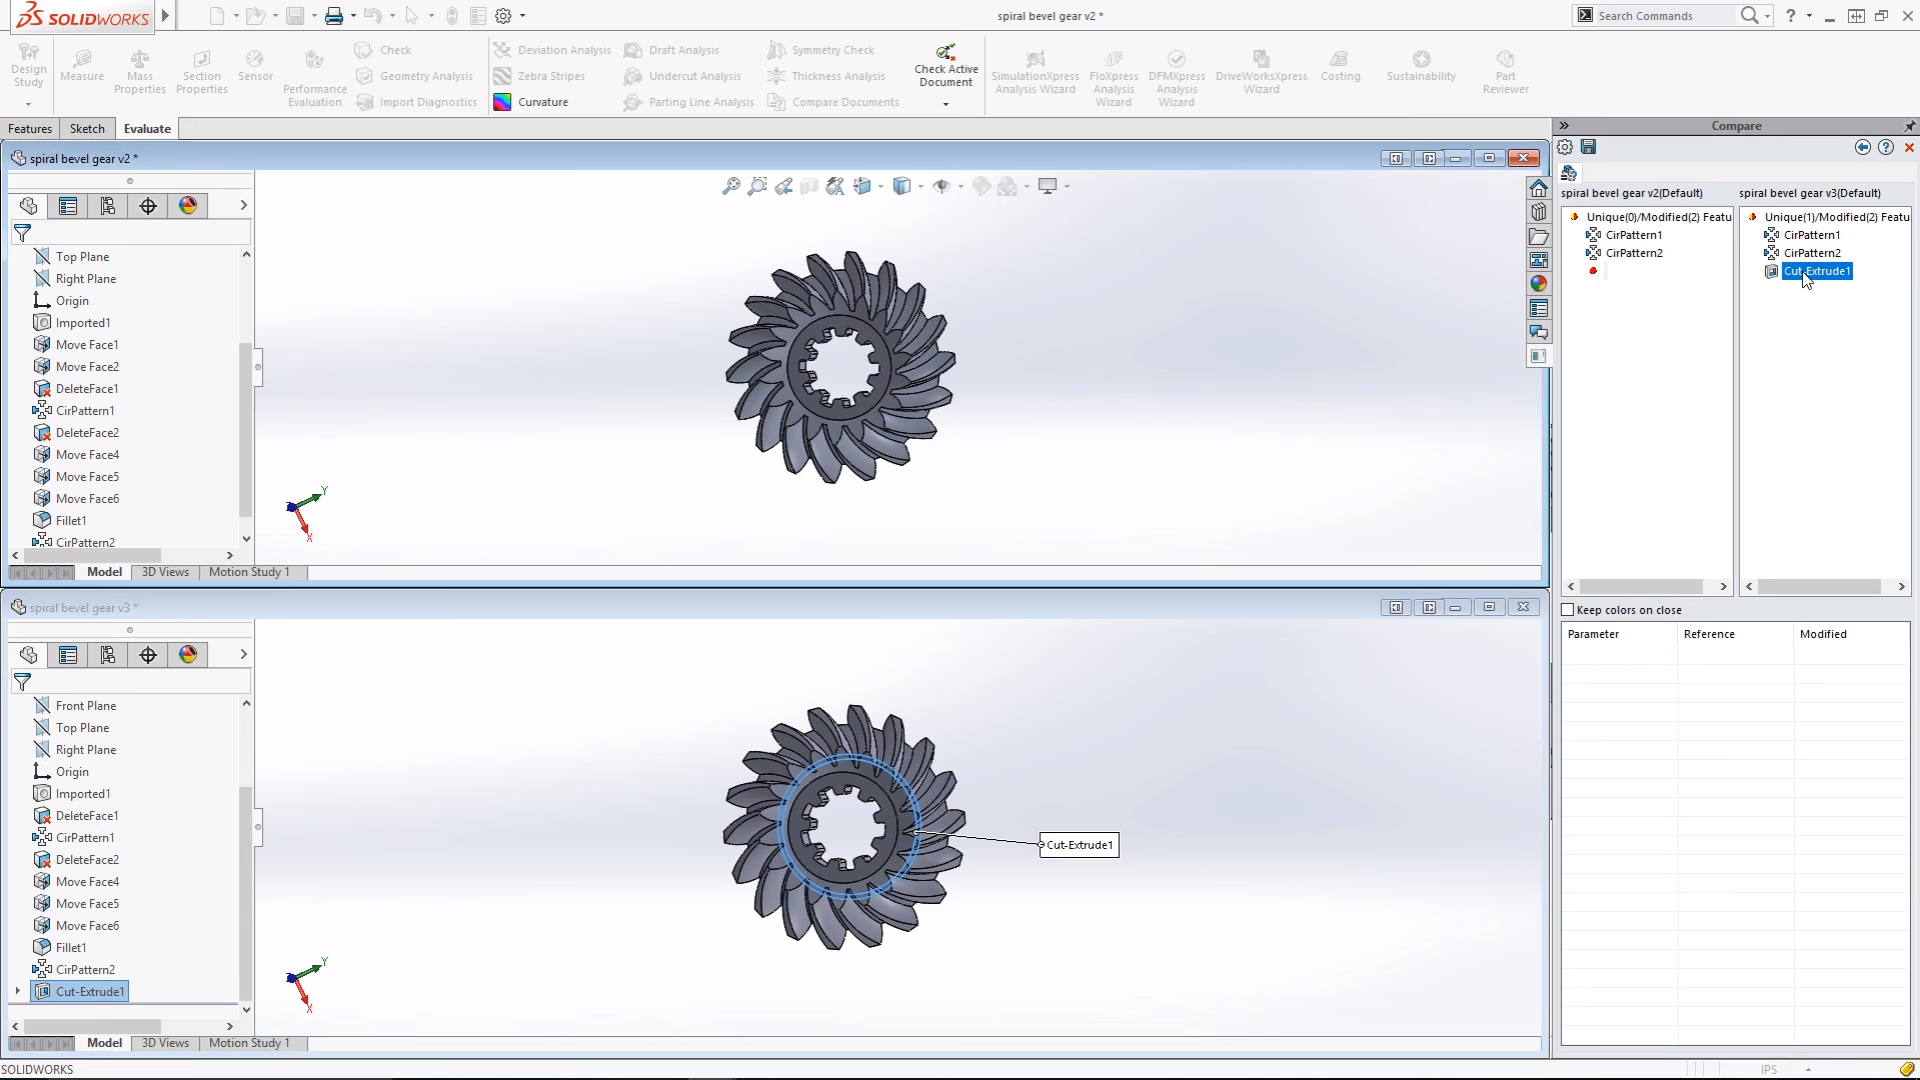Switch to the Sketch tab

(87, 128)
